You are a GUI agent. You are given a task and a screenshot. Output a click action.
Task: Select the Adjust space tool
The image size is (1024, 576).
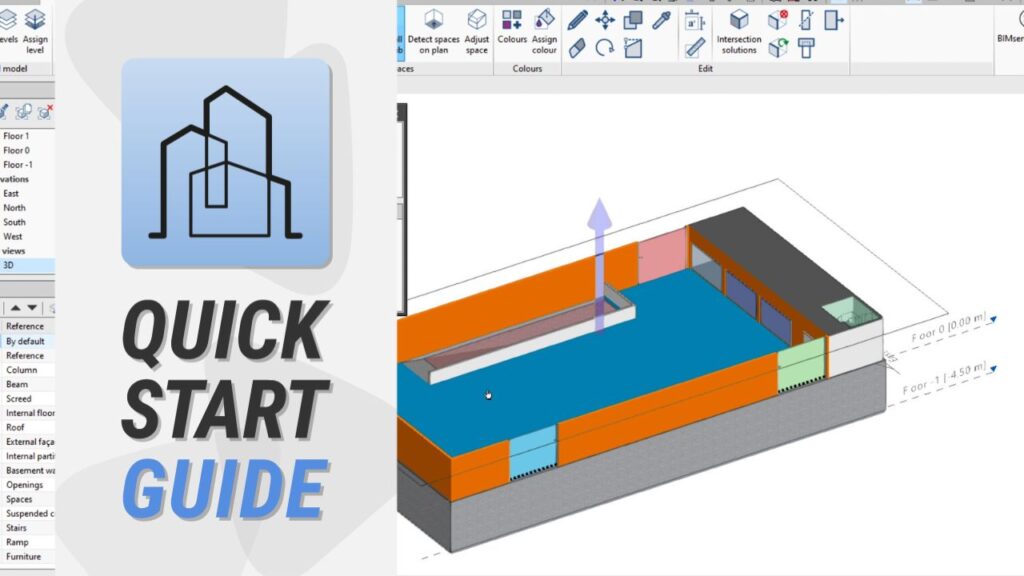pyautogui.click(x=477, y=31)
